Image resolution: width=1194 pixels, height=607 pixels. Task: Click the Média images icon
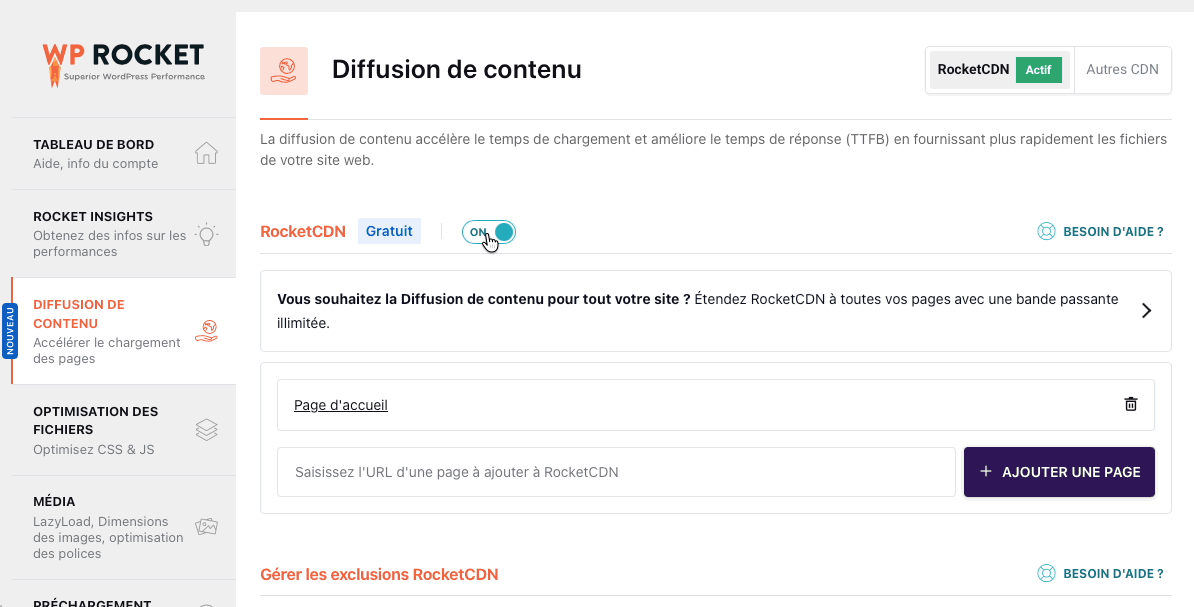pyautogui.click(x=206, y=526)
